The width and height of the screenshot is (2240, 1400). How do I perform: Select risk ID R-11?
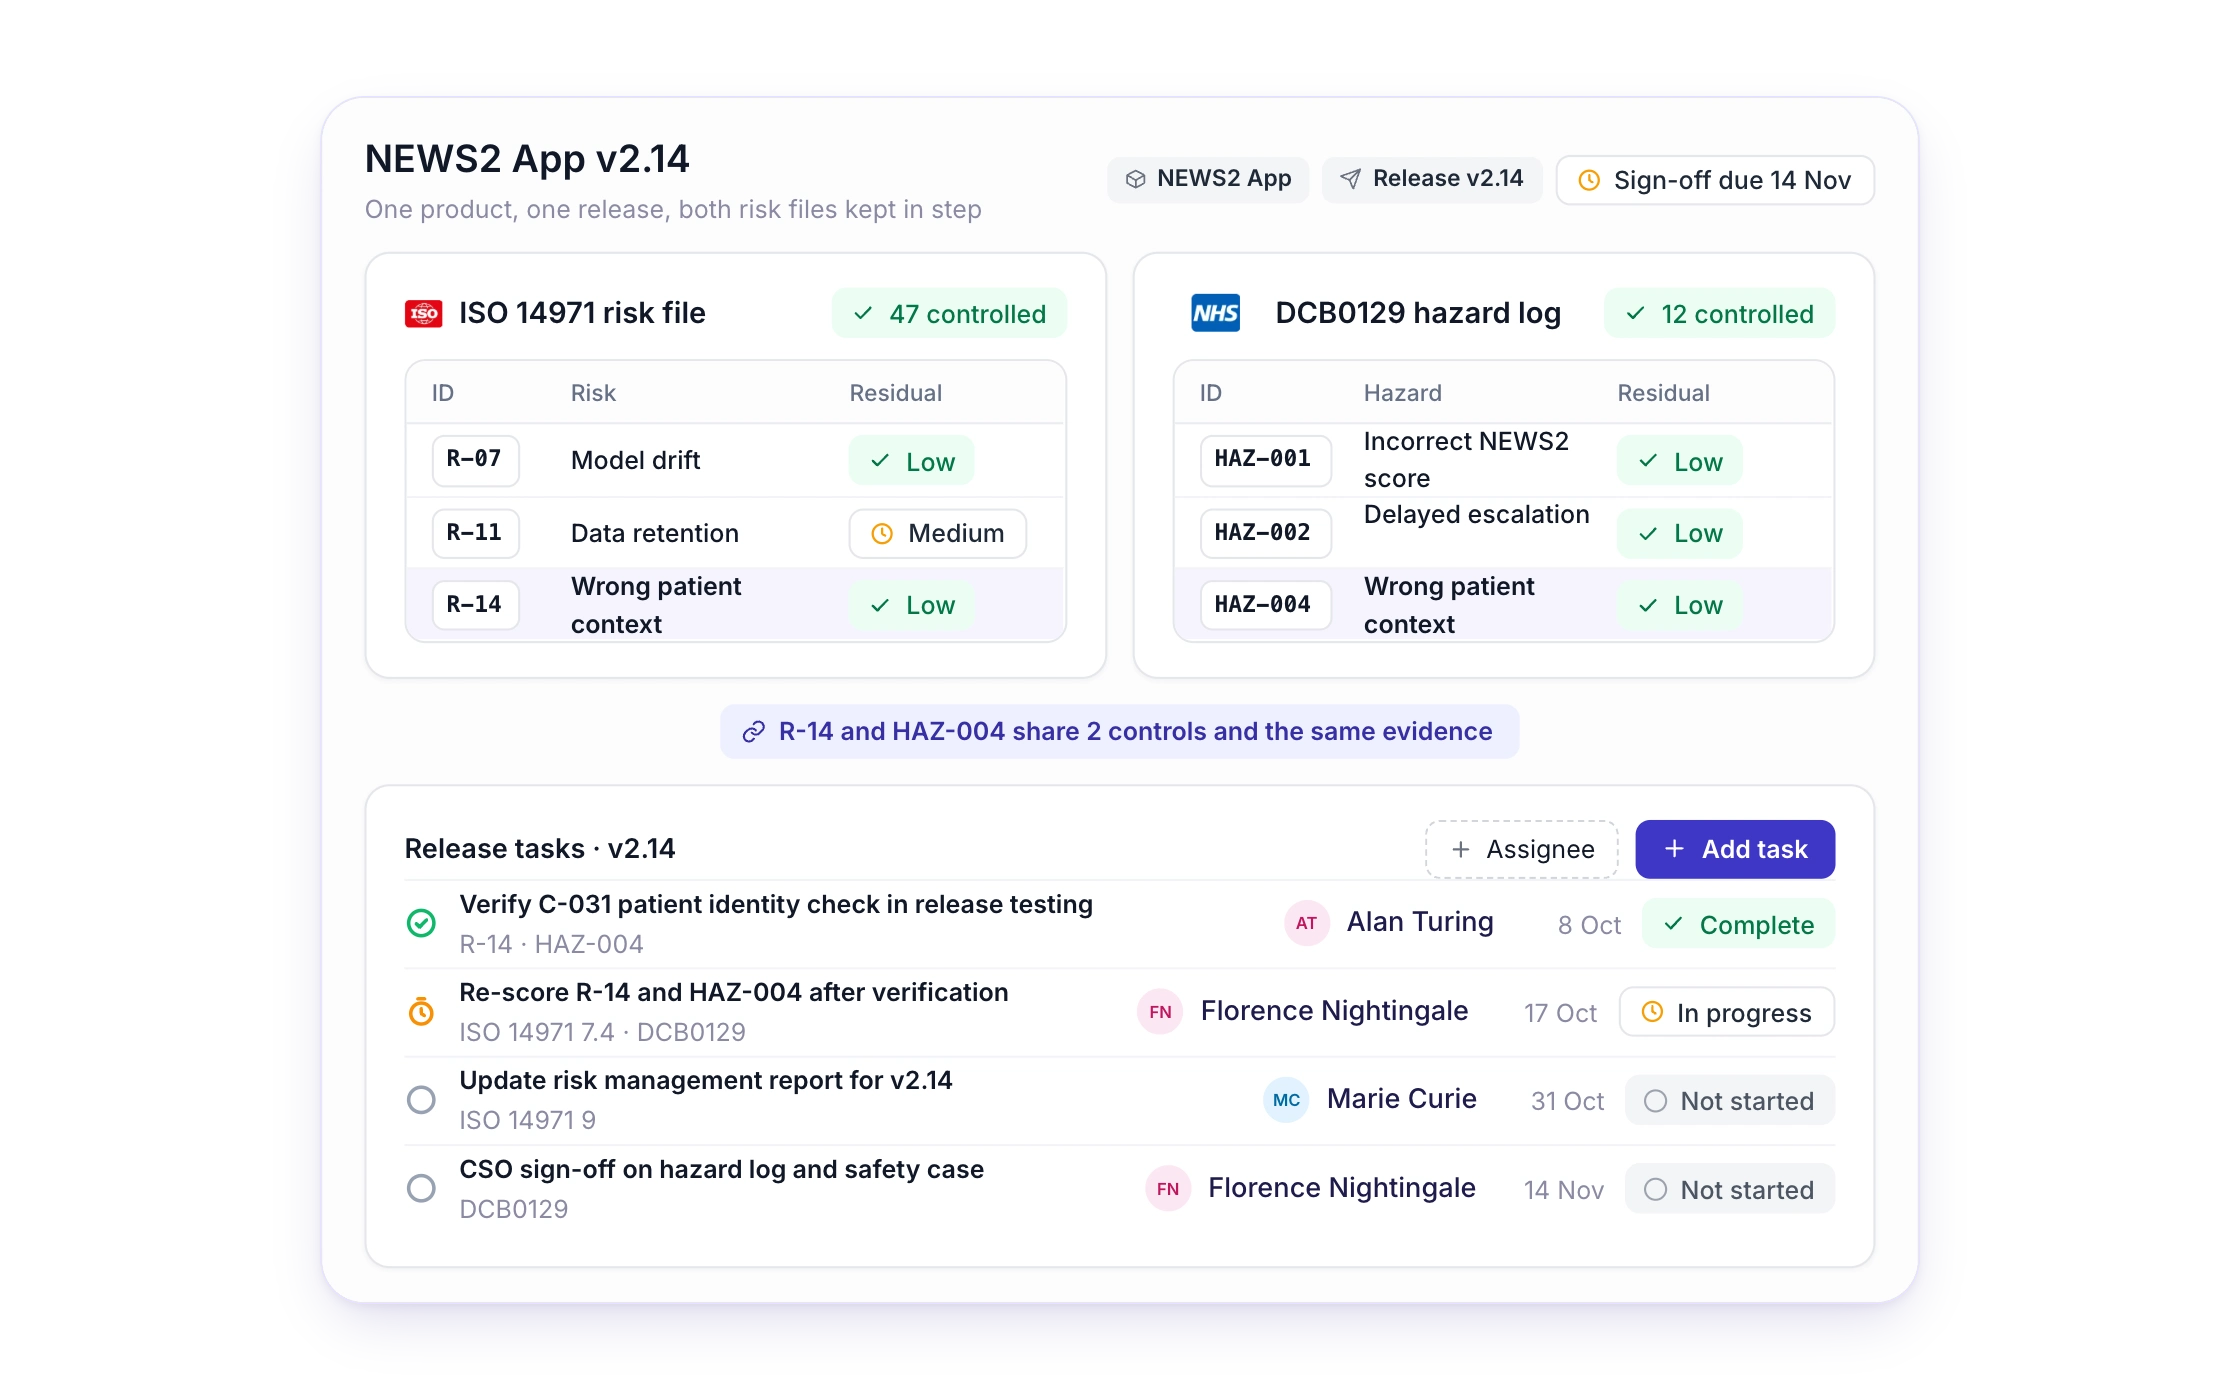point(475,533)
